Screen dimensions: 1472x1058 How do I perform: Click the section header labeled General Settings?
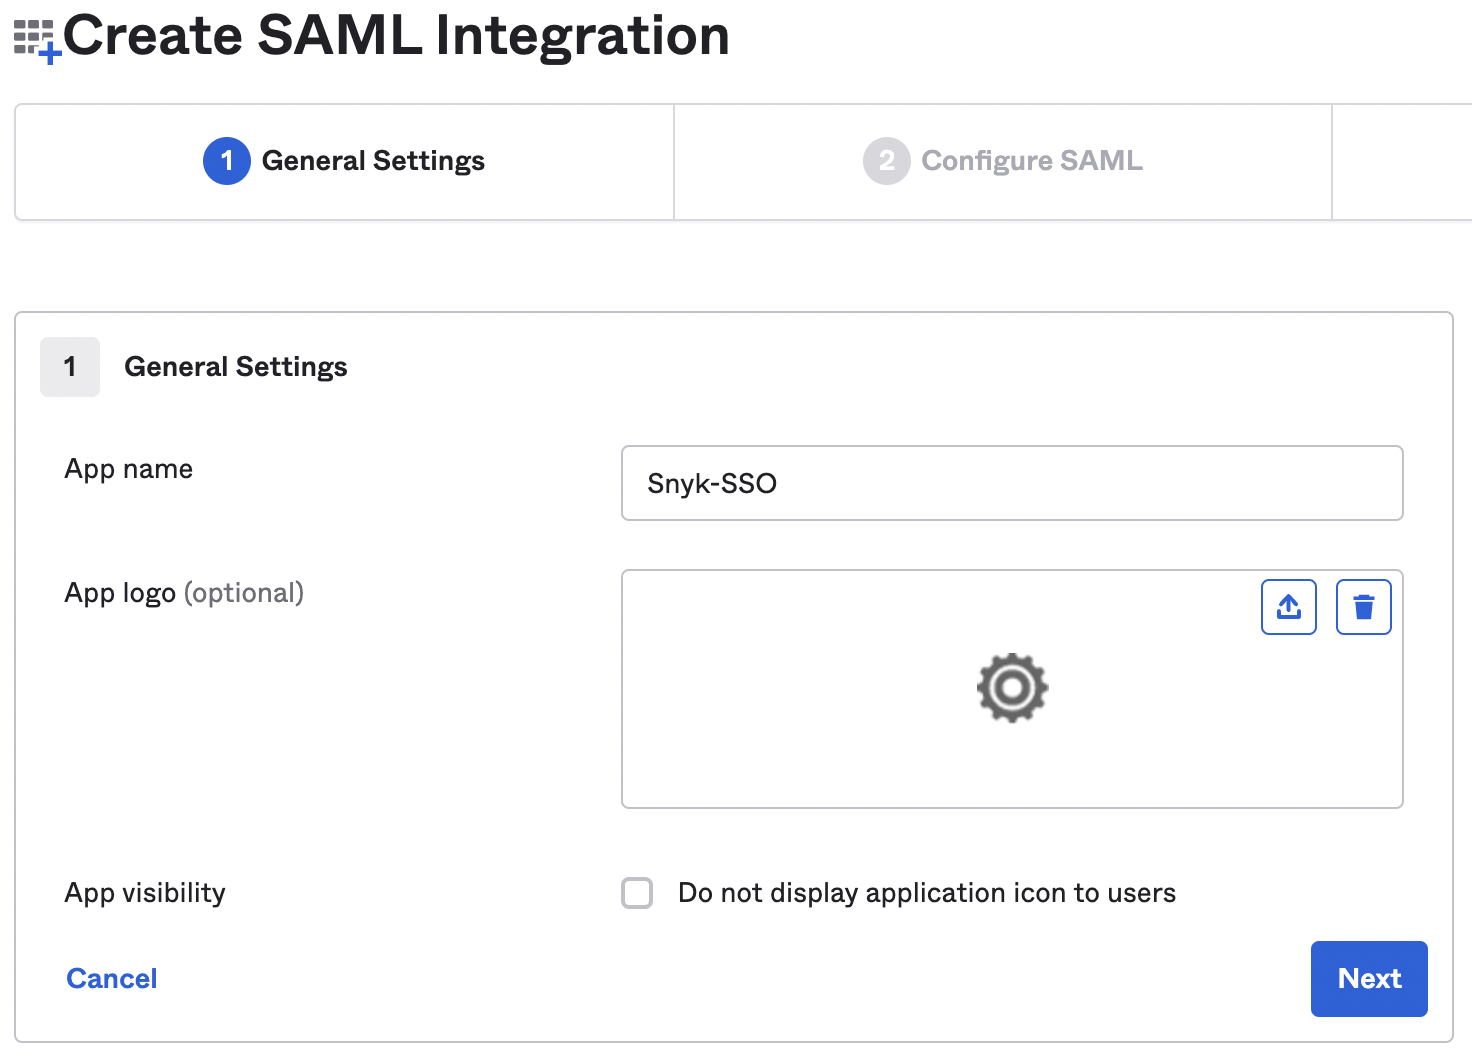[235, 367]
